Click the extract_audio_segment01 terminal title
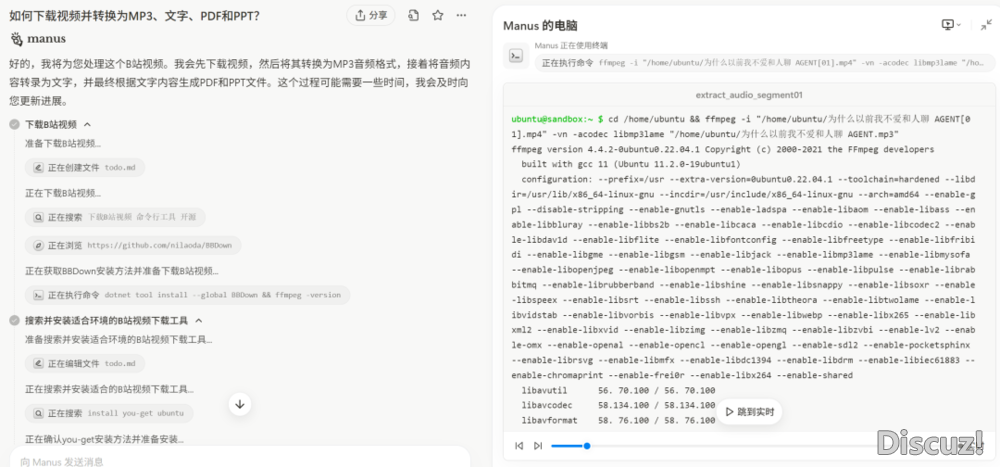 (749, 95)
